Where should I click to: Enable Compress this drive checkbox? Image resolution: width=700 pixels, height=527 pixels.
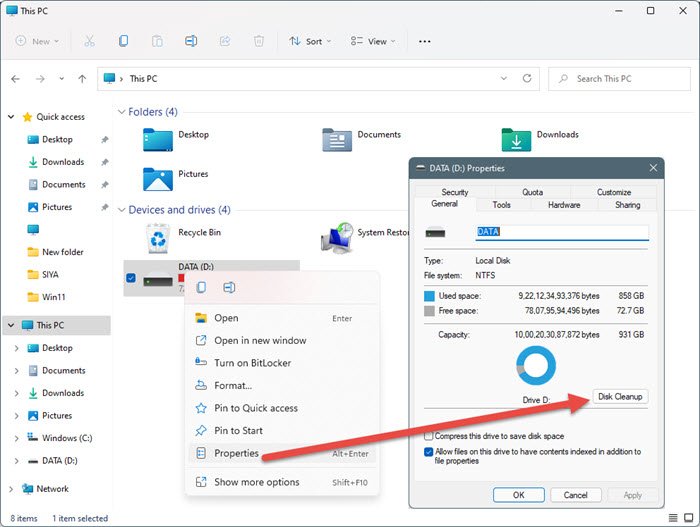coord(429,436)
